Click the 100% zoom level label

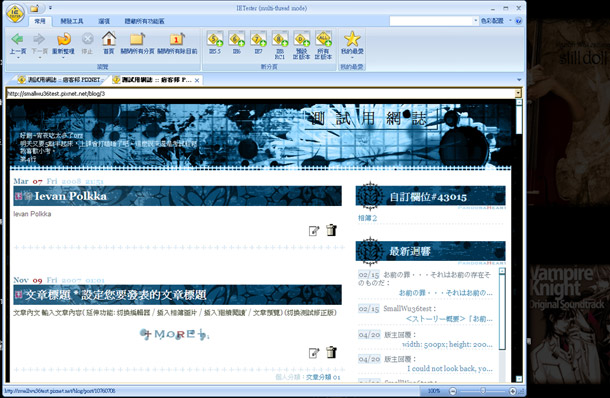[434, 391]
